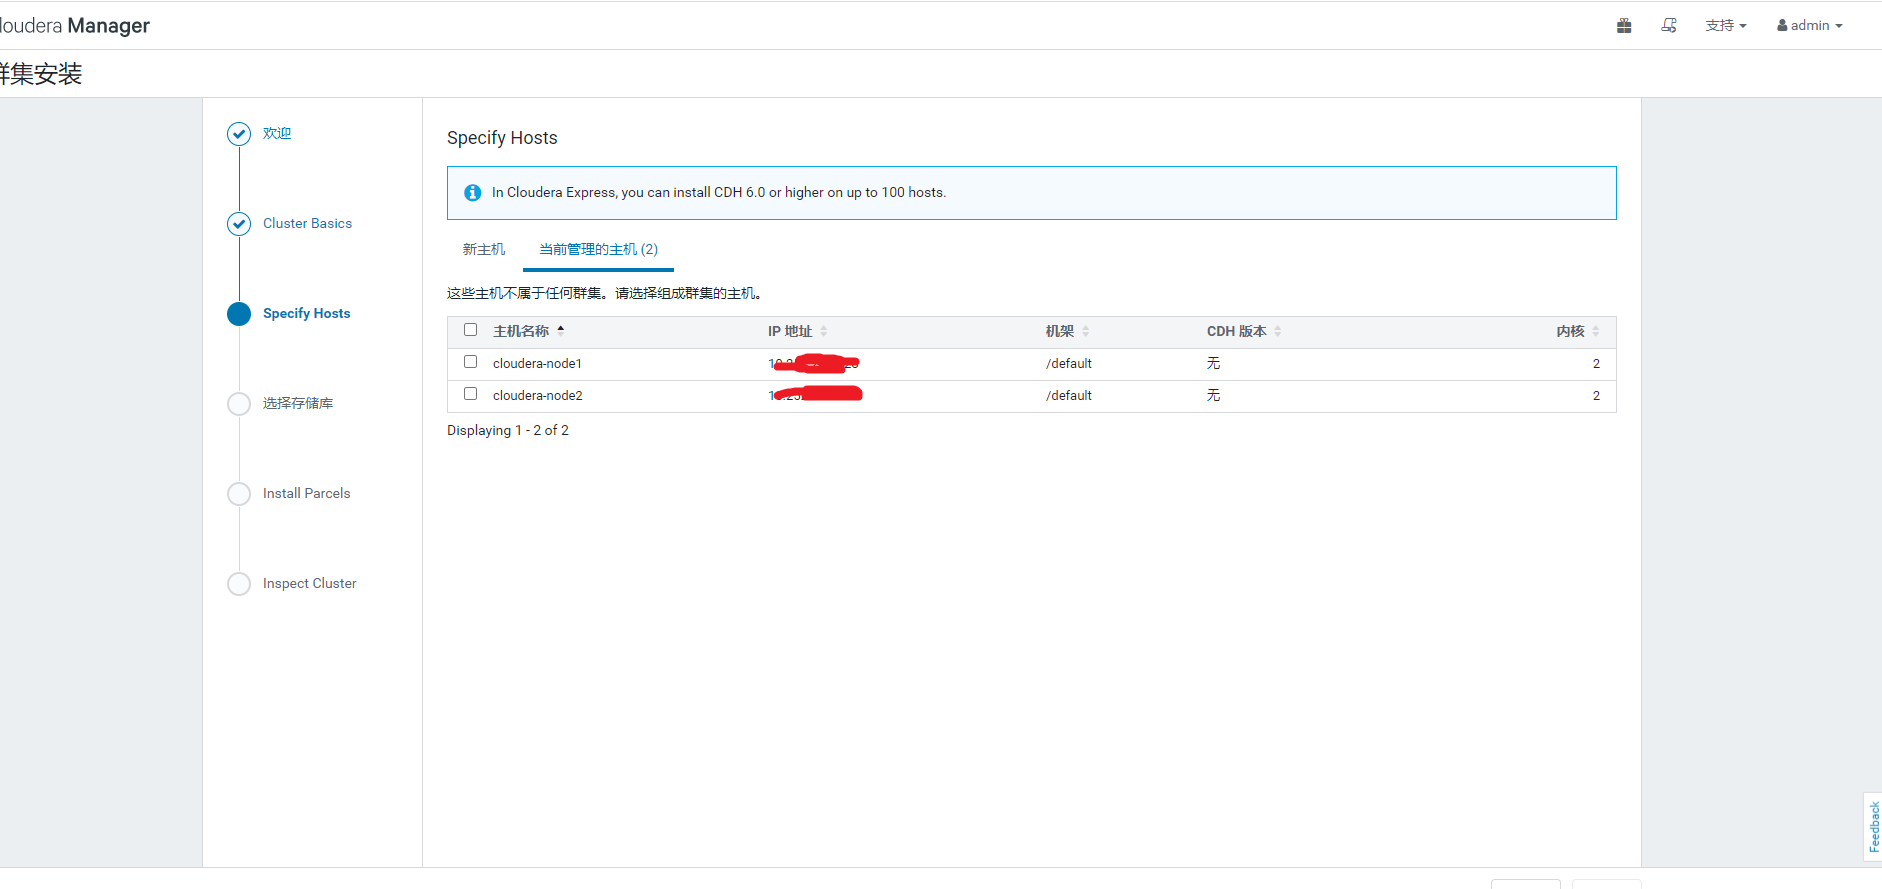
Task: Open the running commands icon
Action: coord(1669,26)
